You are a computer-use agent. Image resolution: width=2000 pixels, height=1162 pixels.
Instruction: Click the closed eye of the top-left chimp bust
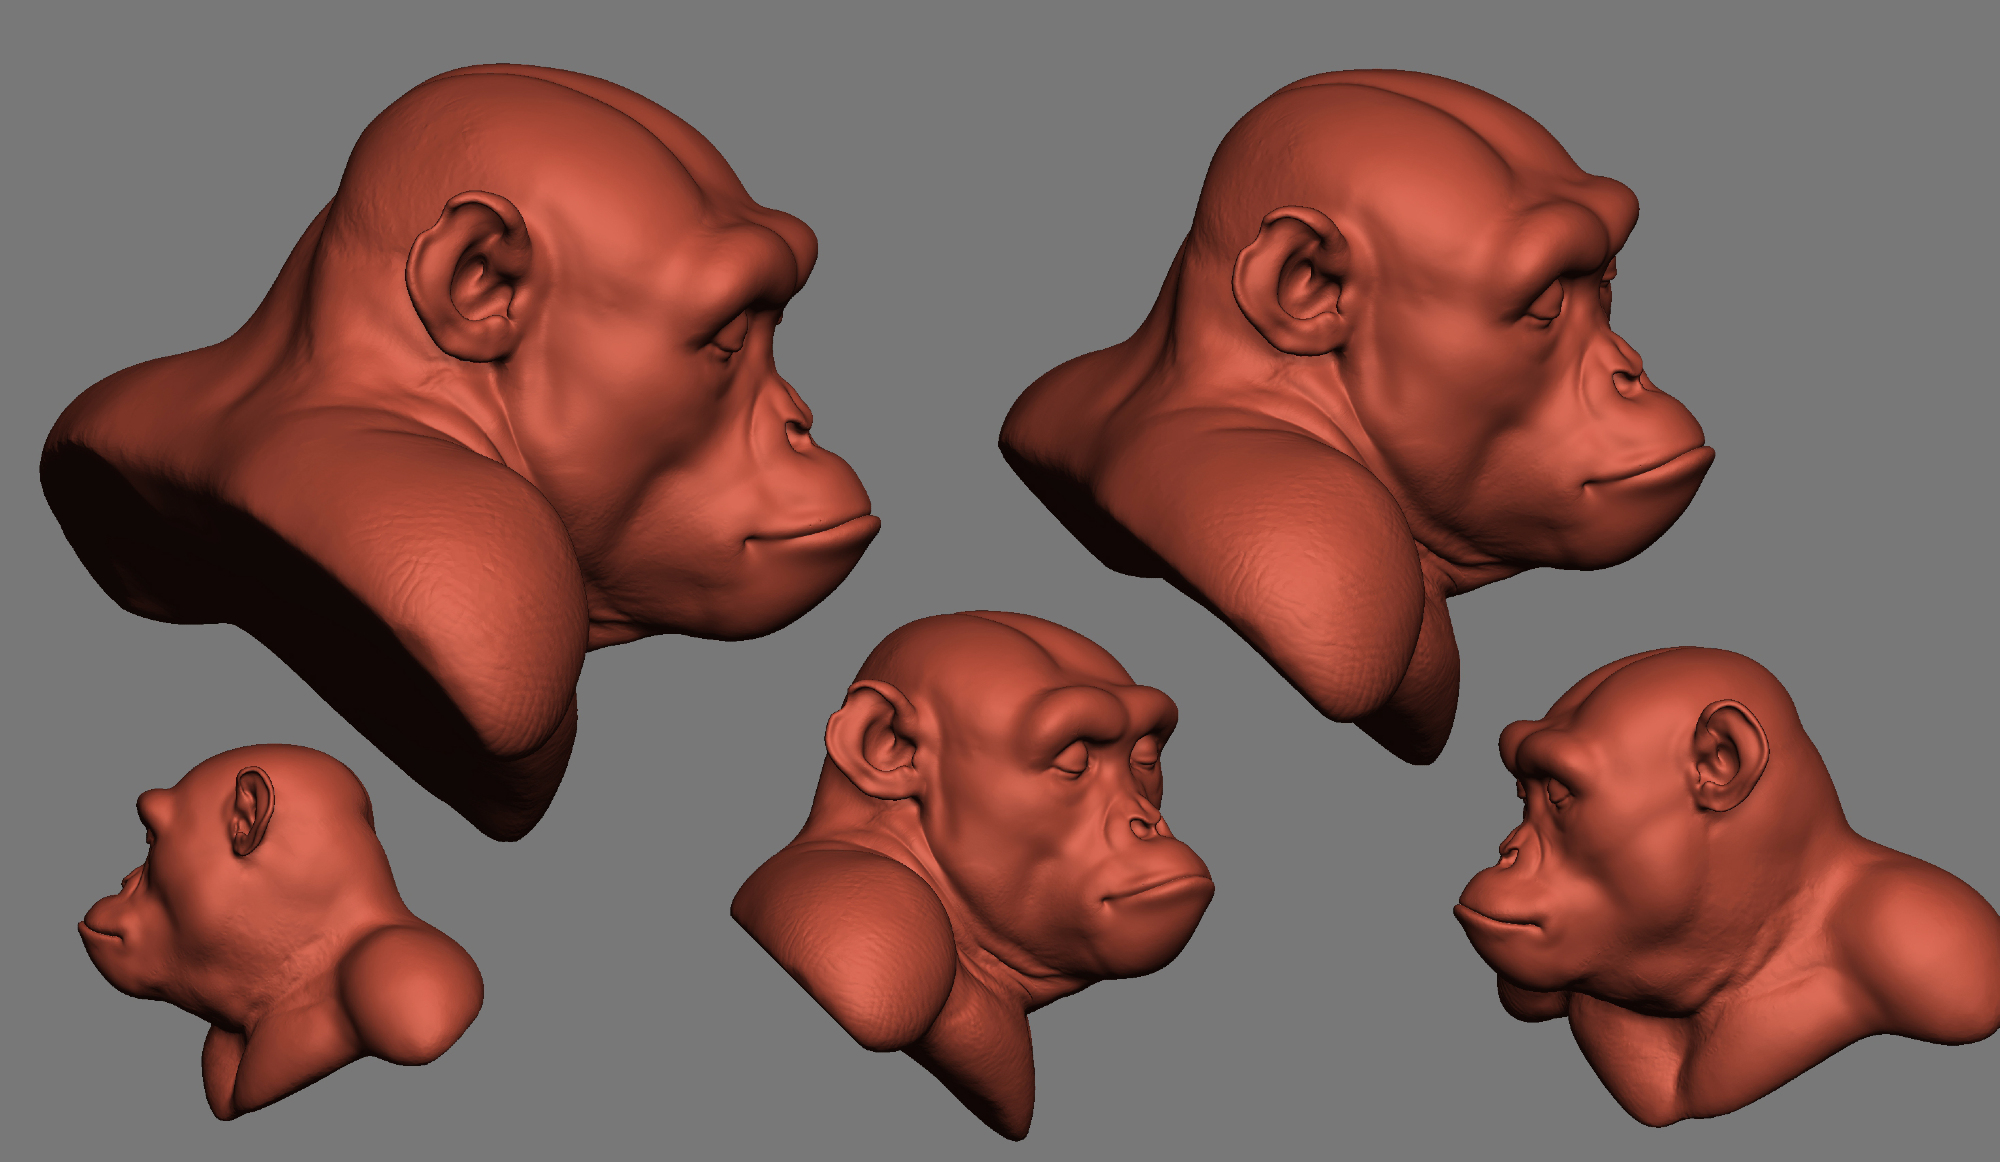730,340
